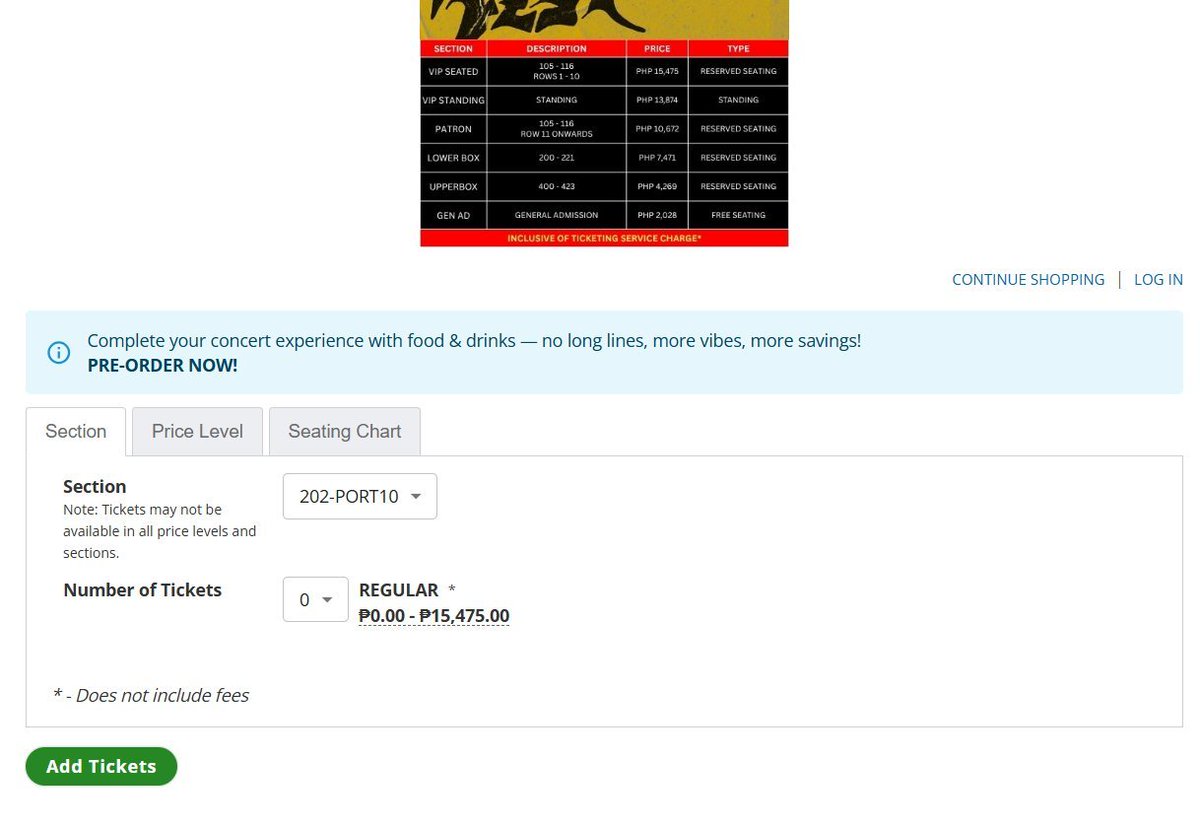The width and height of the screenshot is (1200, 828).
Task: Open the Seating Chart tab
Action: [x=345, y=431]
